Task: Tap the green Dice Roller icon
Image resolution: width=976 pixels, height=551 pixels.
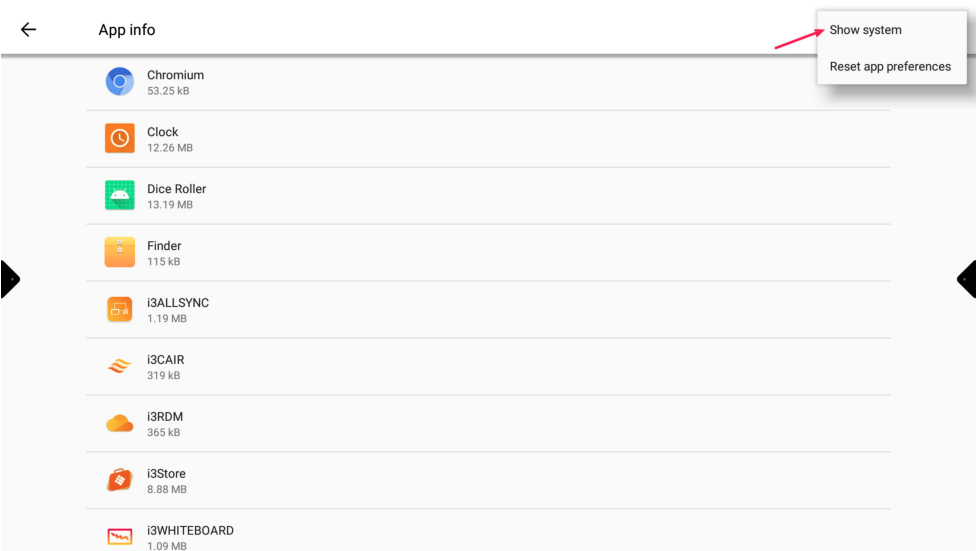Action: pos(120,196)
